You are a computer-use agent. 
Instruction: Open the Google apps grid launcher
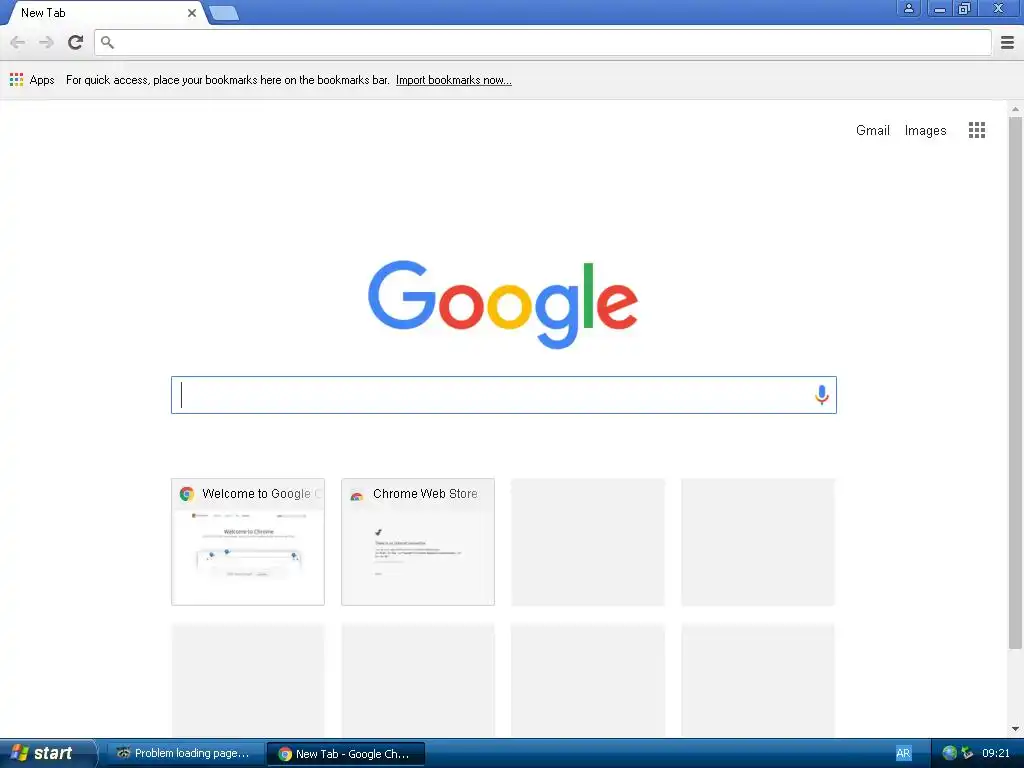coord(977,130)
